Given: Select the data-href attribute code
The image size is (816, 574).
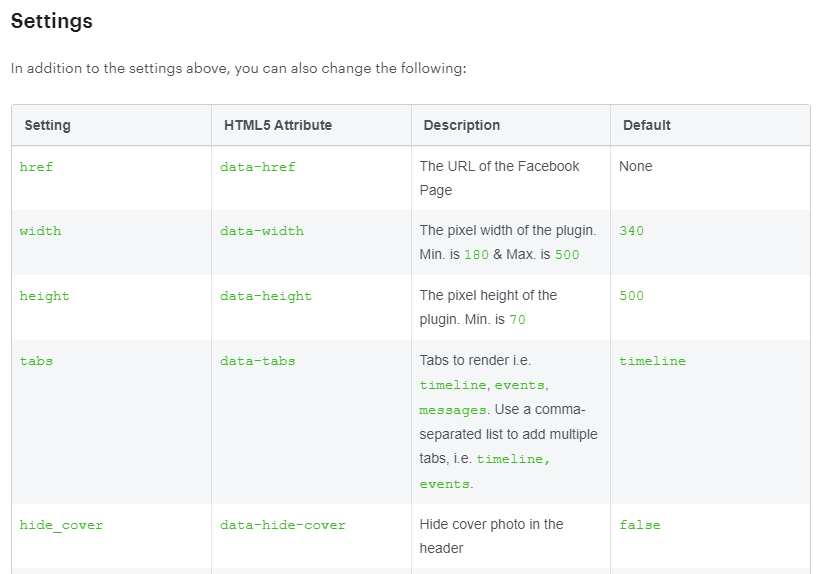Looking at the screenshot, I should [258, 167].
